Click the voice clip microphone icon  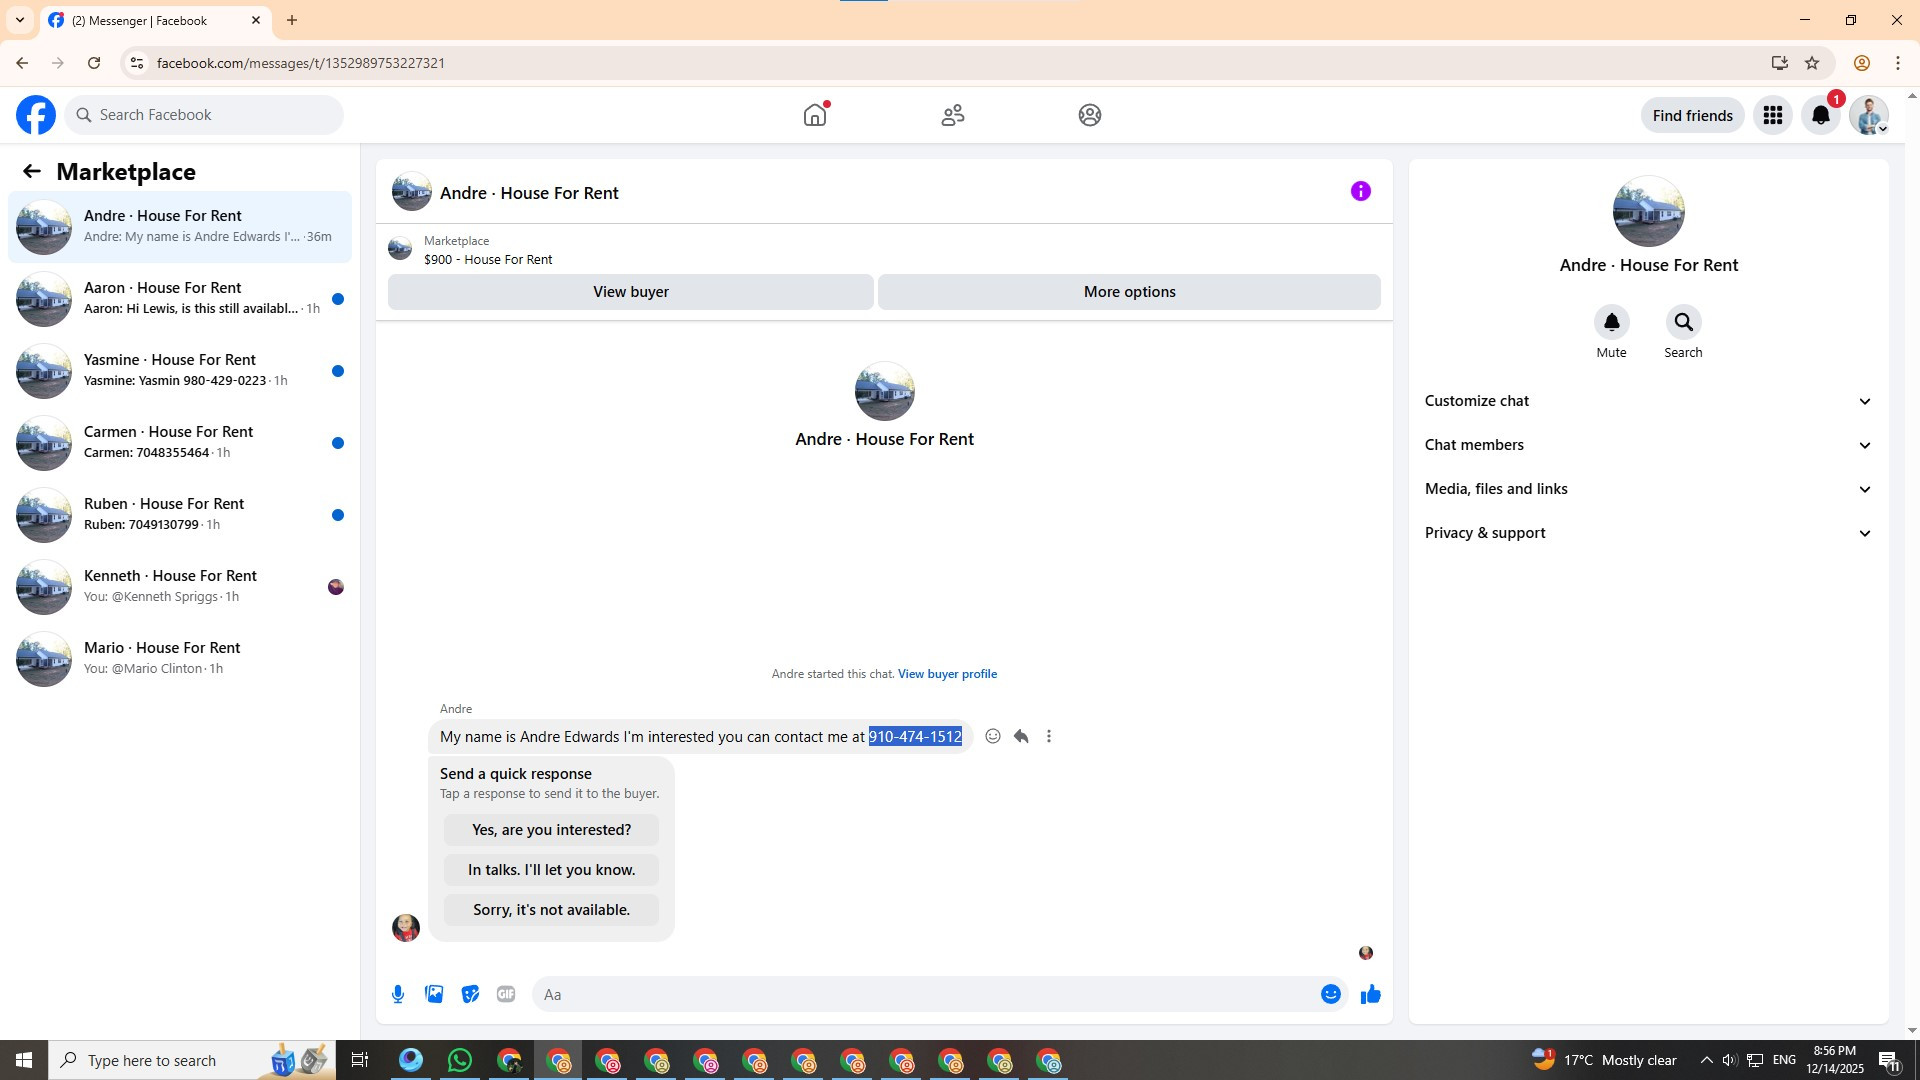point(398,994)
